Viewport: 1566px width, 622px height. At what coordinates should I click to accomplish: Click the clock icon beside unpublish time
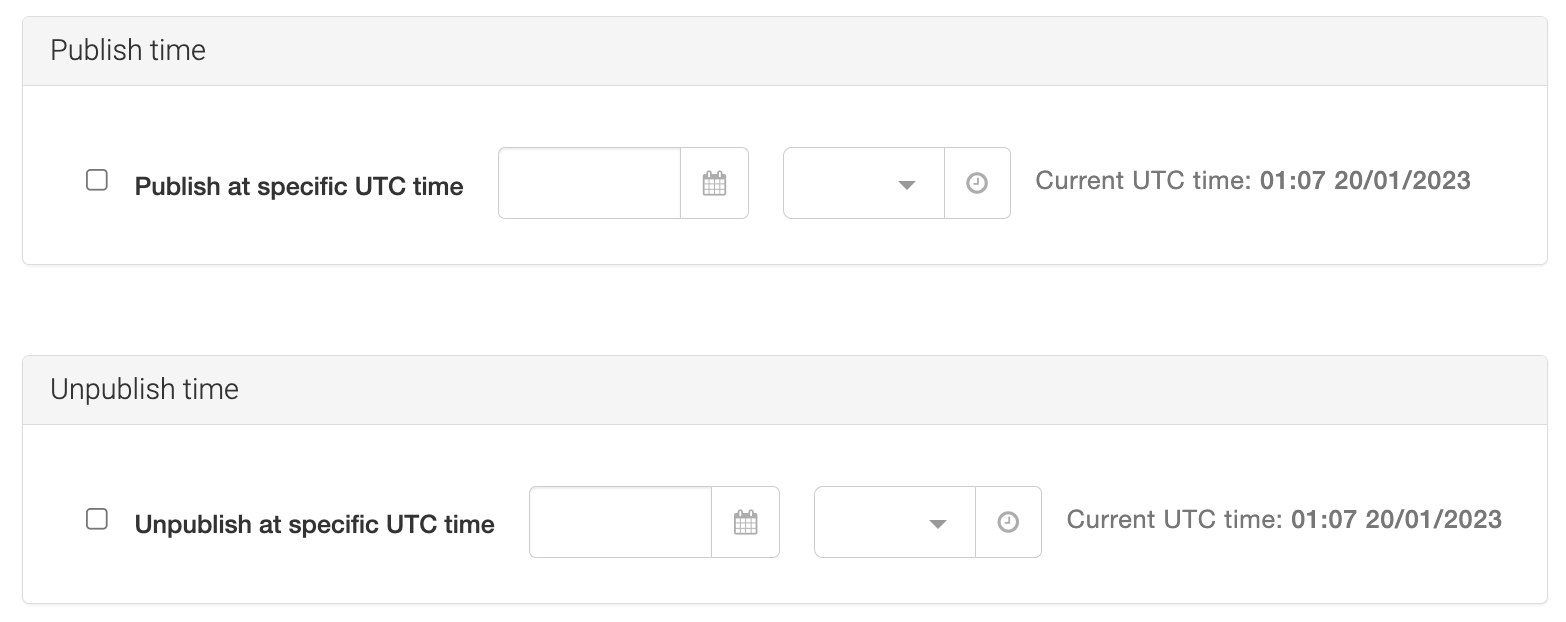(1008, 522)
